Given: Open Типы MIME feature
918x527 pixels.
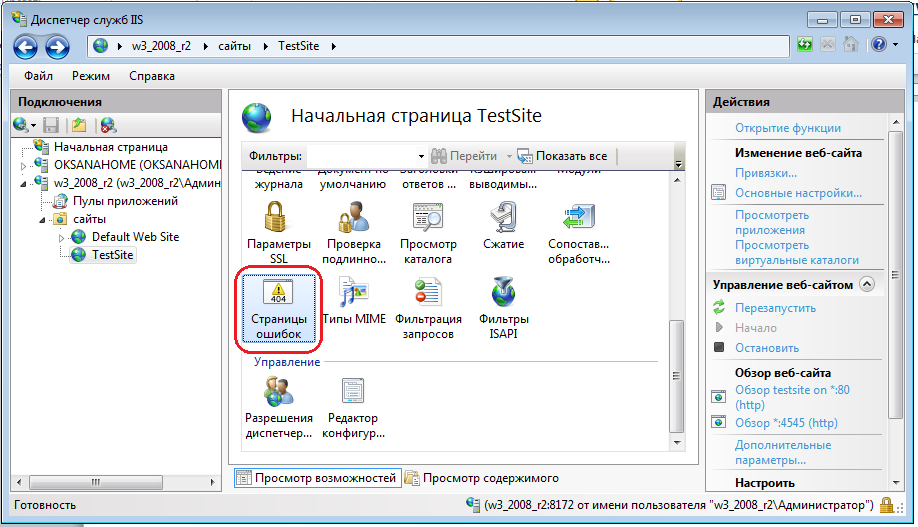Looking at the screenshot, I should (354, 302).
